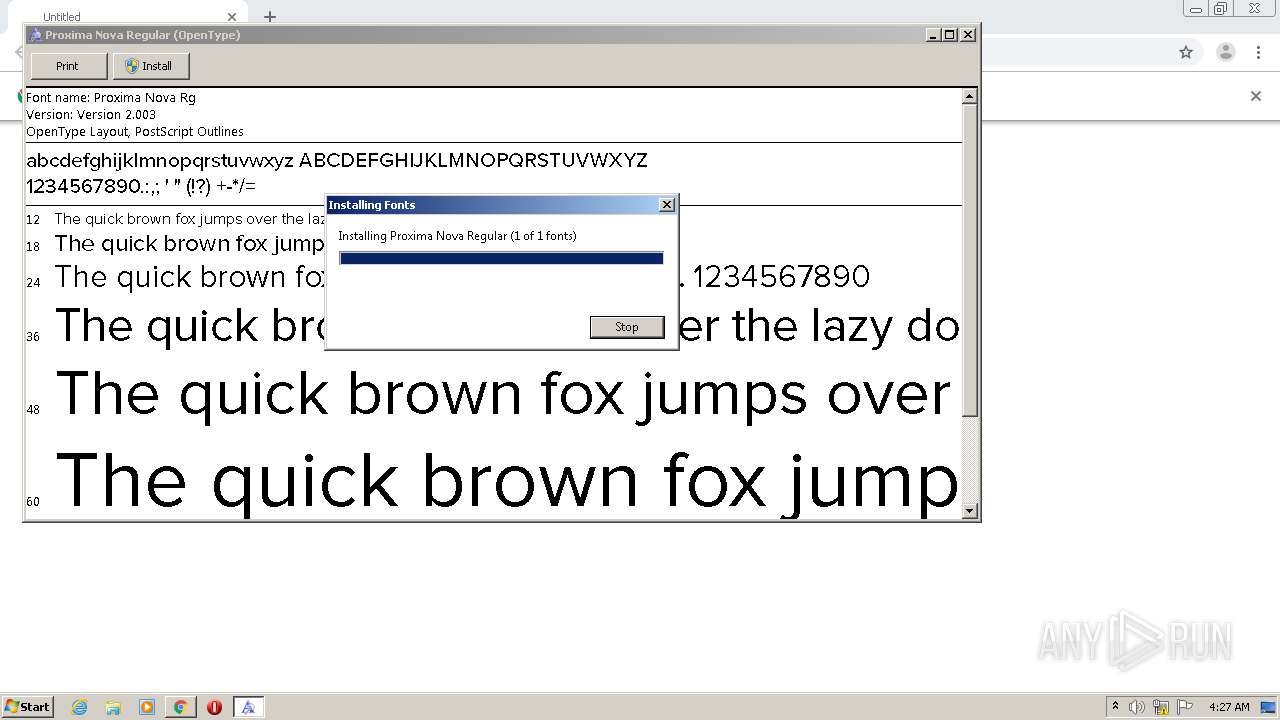
Task: Click the network icon in the system tray
Action: tap(1161, 707)
